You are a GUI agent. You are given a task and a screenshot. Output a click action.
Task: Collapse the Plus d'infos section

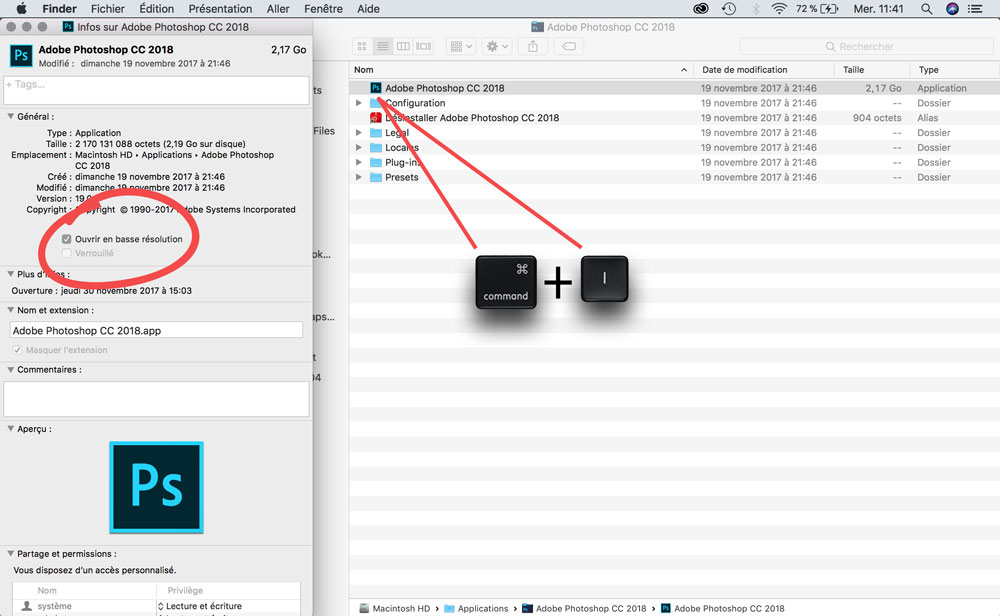click(x=10, y=274)
